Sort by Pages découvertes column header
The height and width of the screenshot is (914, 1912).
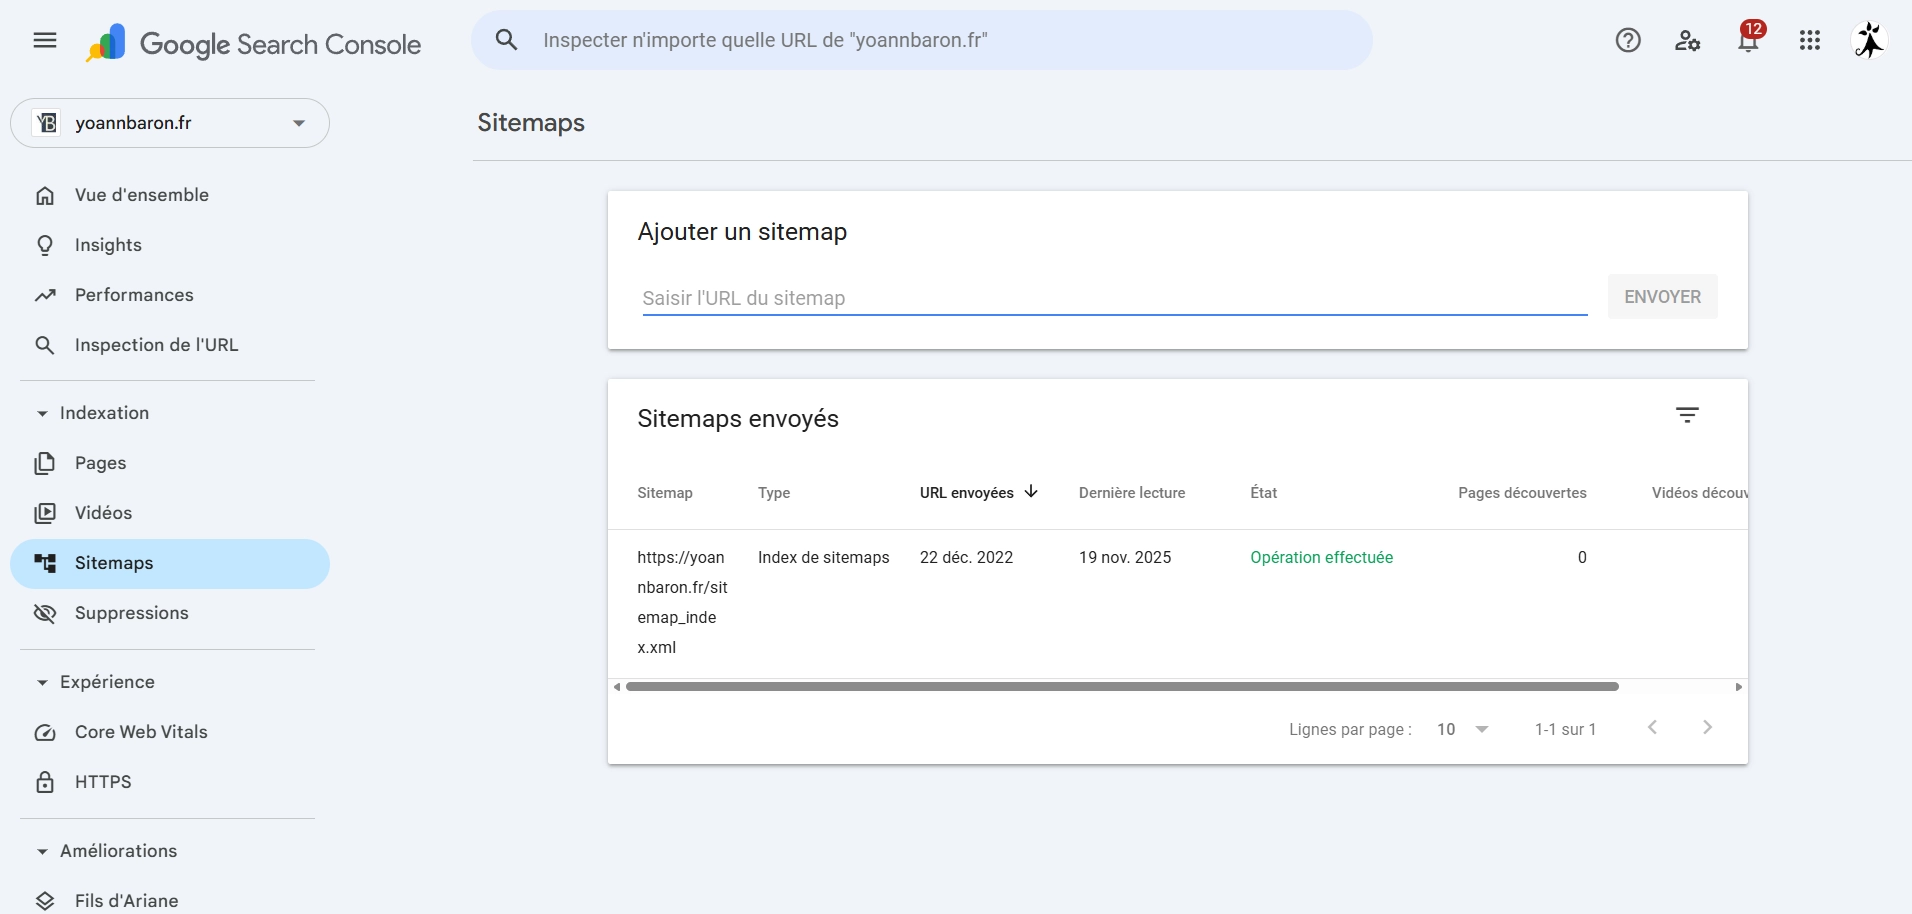[1522, 493]
